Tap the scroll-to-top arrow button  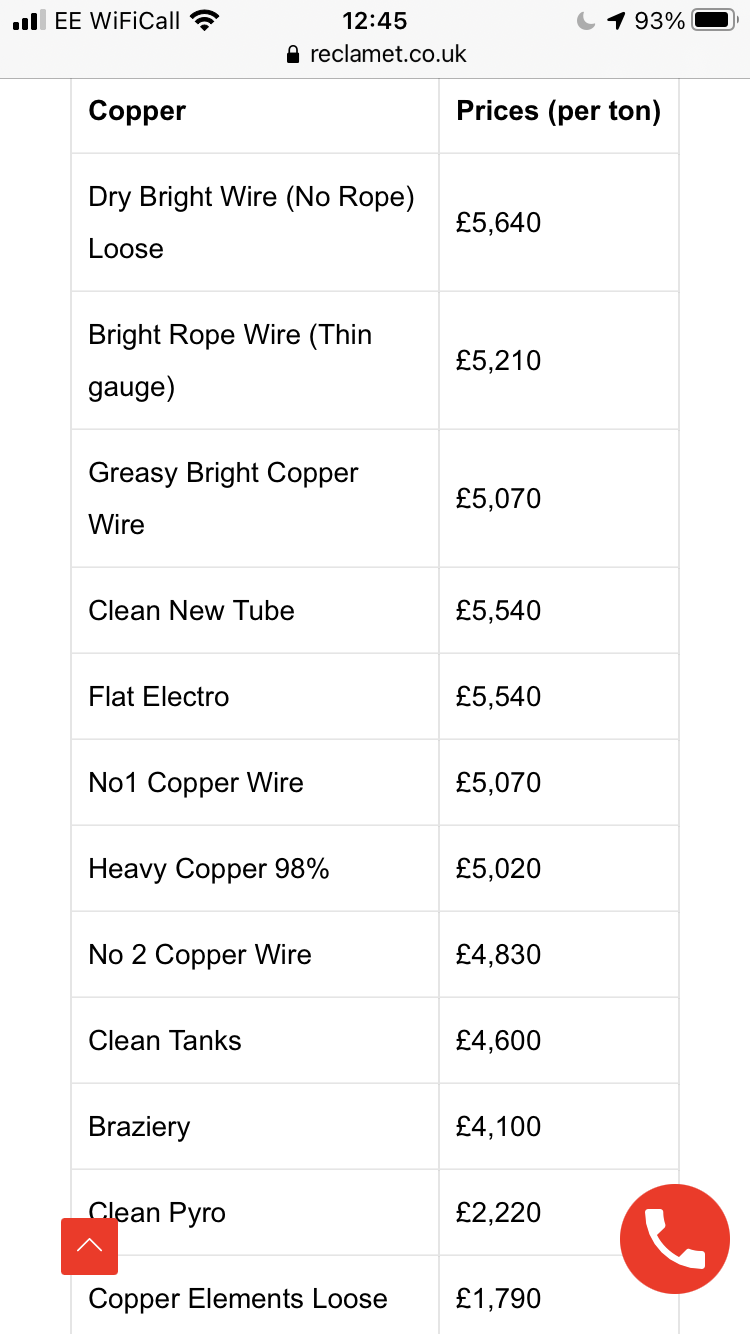(89, 1246)
